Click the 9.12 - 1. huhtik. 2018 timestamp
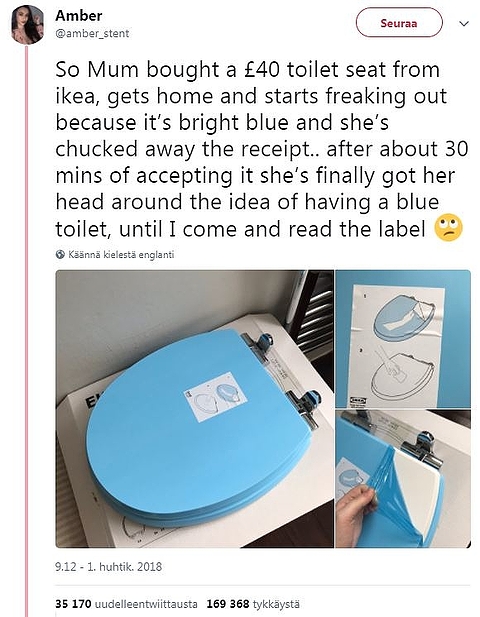 (109, 567)
